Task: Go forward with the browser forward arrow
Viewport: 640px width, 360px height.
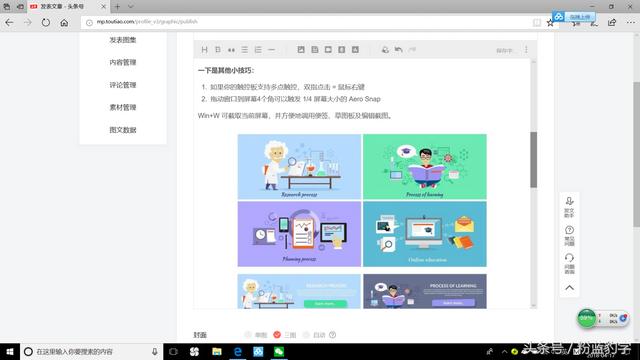Action: tap(27, 22)
